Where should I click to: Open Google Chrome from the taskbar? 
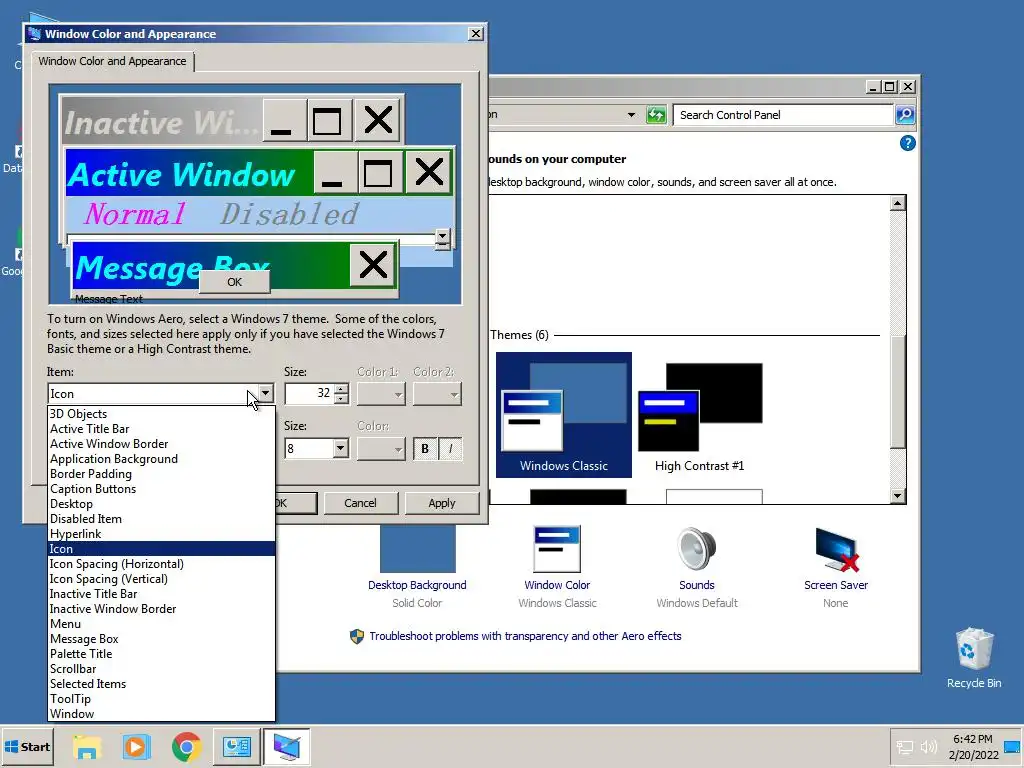point(186,746)
